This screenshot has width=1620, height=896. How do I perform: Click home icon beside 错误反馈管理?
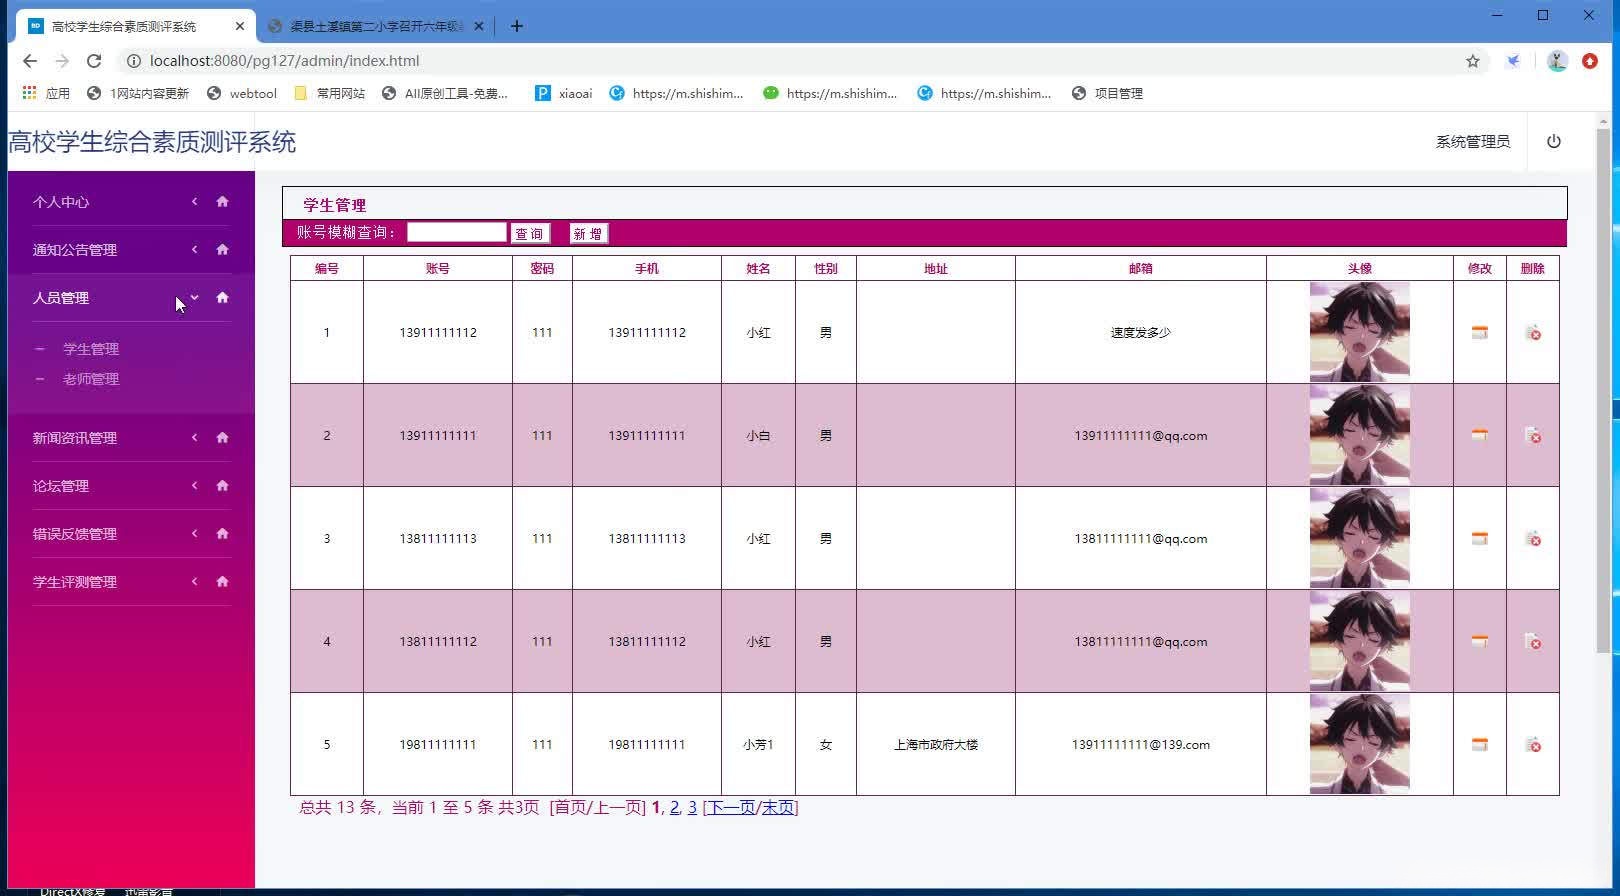coord(222,534)
